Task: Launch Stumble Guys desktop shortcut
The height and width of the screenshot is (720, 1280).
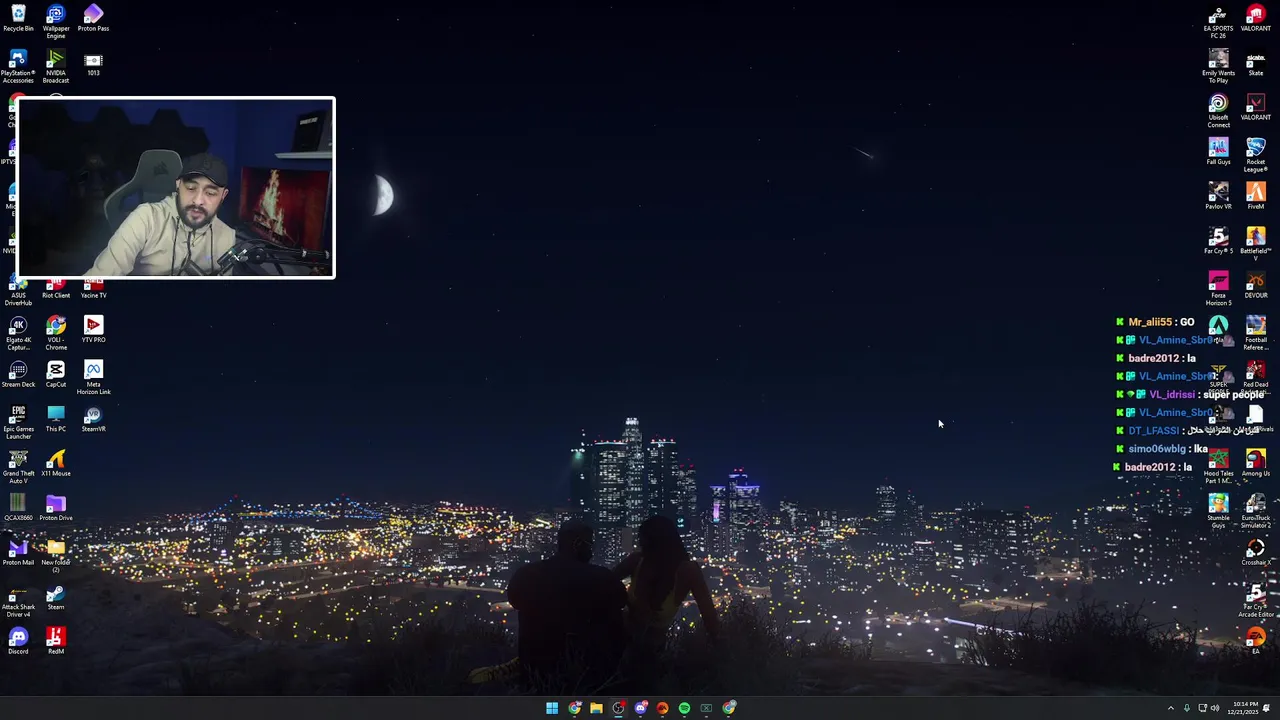Action: [x=1218, y=511]
